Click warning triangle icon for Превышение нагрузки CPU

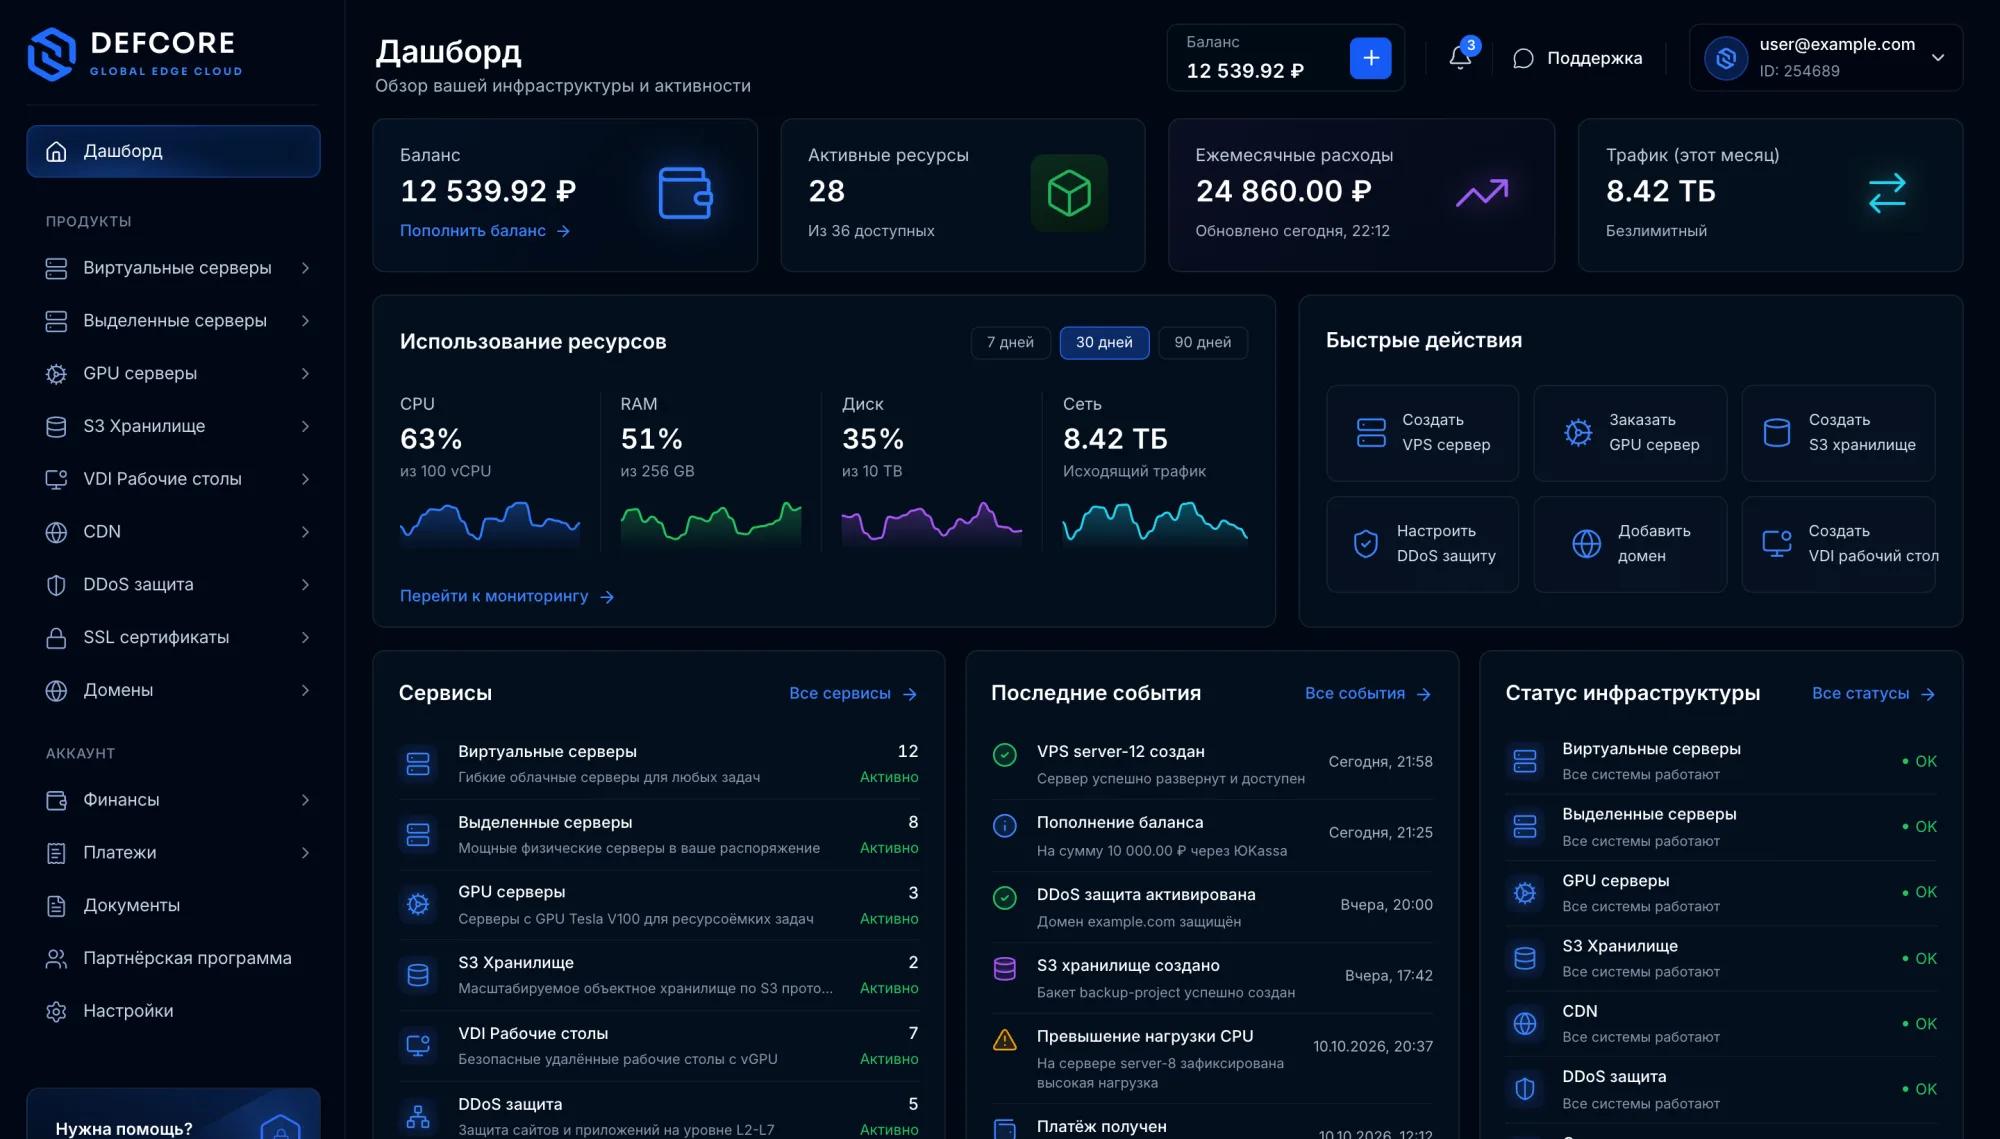tap(1004, 1040)
